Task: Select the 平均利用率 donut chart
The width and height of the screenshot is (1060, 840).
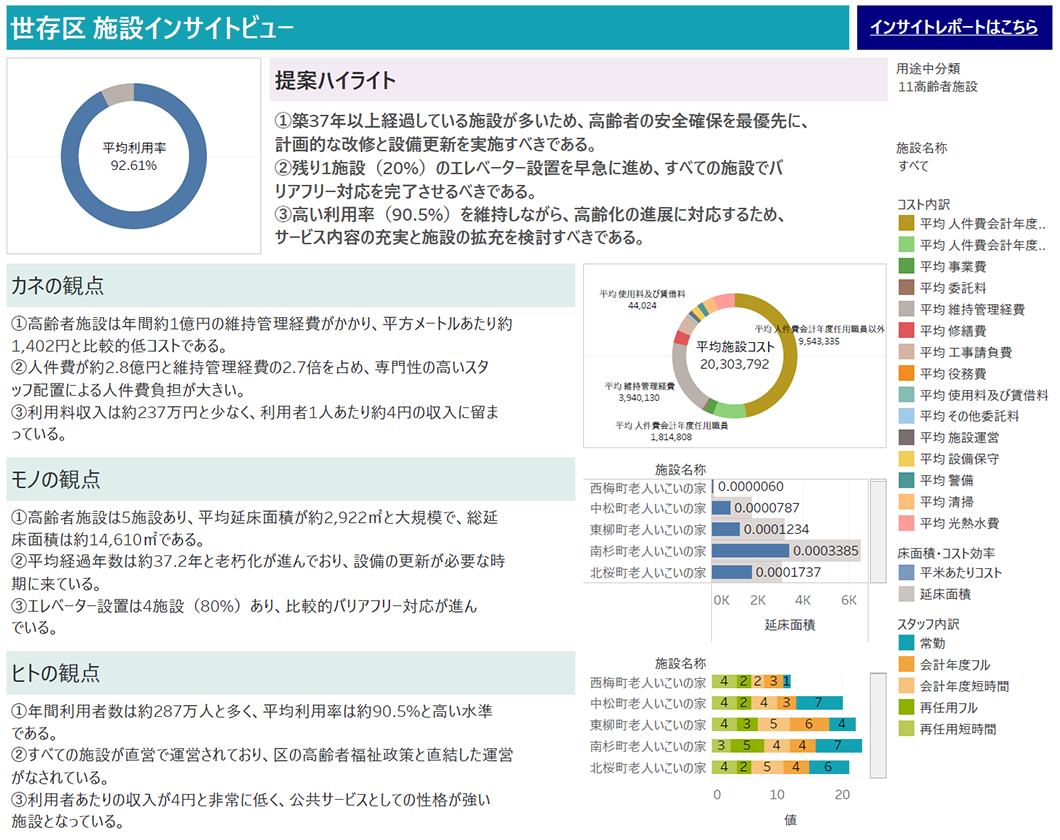Action: pos(134,156)
